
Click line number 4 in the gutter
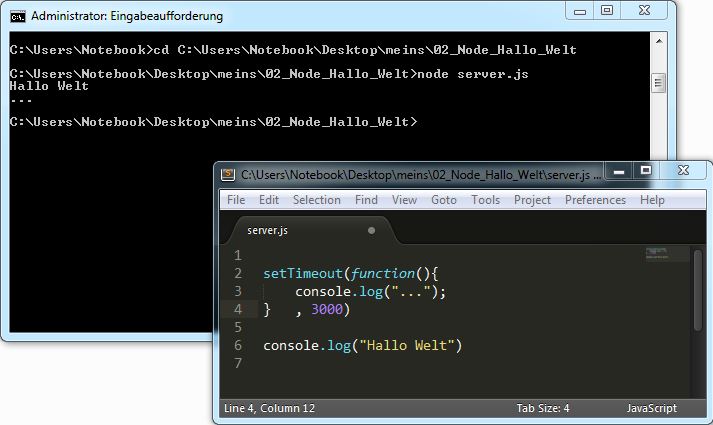[238, 309]
